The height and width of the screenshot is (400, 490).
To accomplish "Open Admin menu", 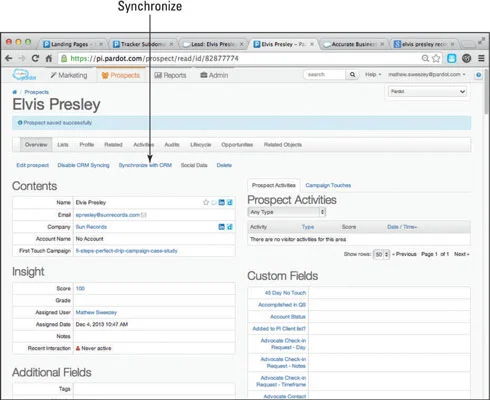I will pyautogui.click(x=214, y=75).
